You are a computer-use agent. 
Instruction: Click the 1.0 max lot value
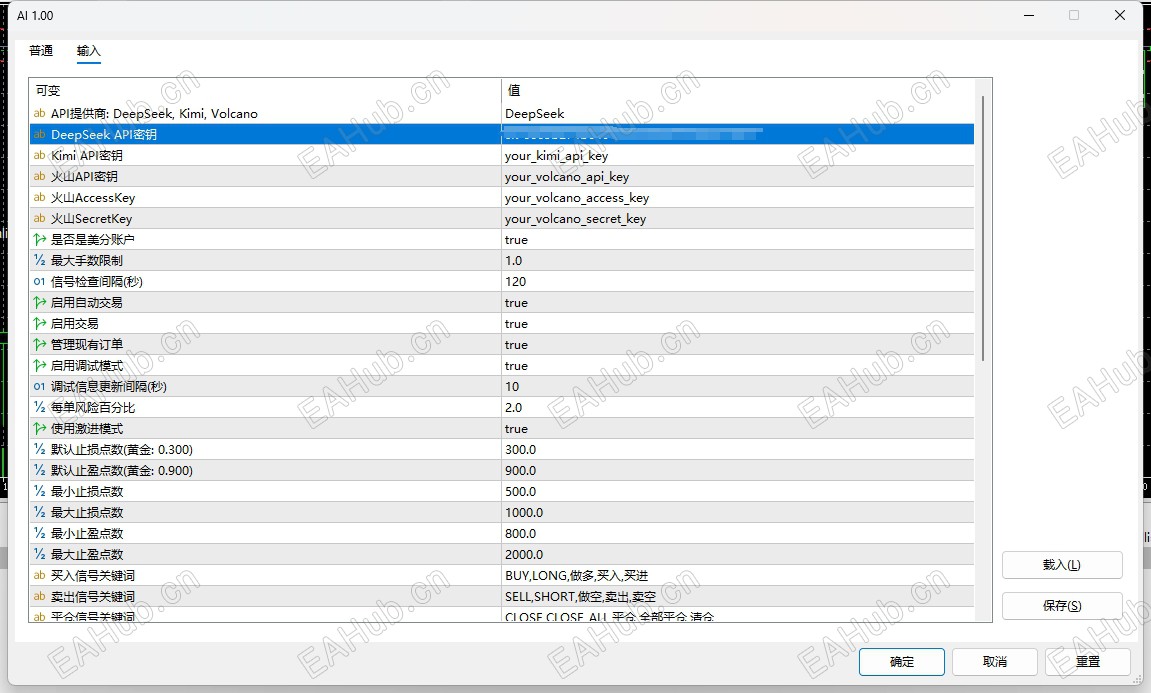[513, 261]
